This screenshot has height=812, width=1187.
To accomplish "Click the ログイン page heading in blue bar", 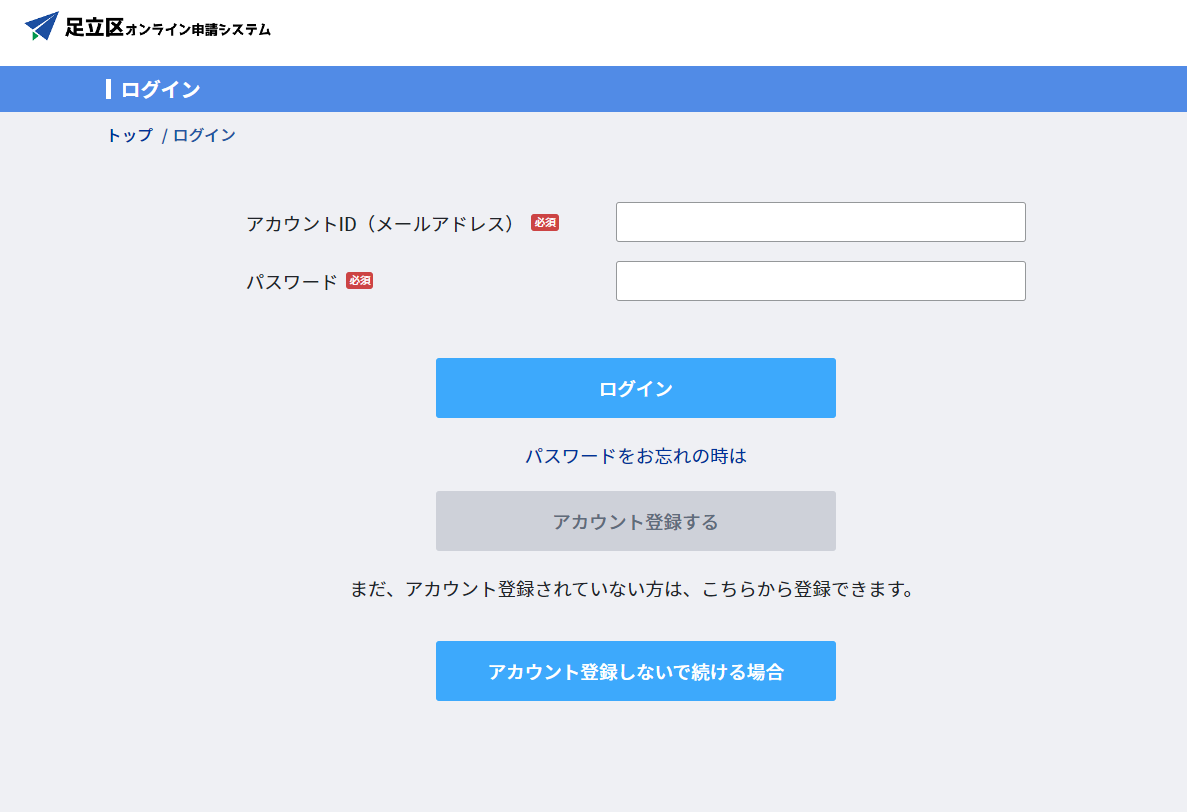I will point(160,89).
